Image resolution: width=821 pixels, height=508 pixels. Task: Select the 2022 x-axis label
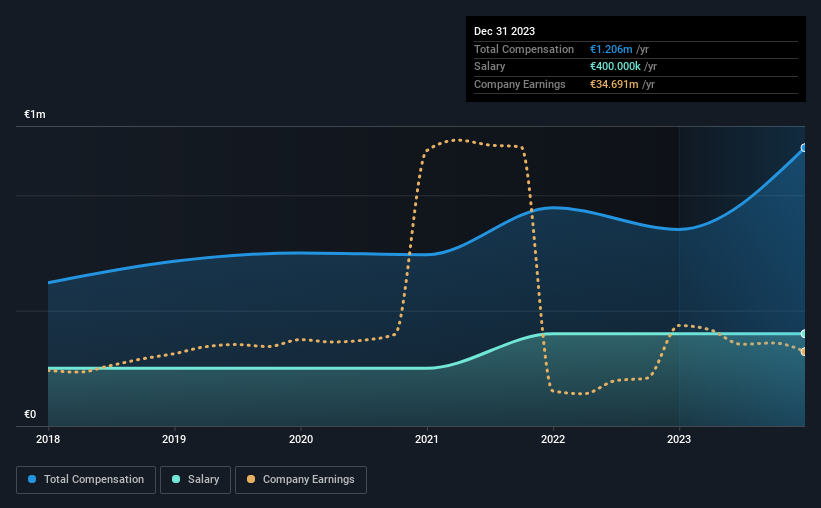553,439
